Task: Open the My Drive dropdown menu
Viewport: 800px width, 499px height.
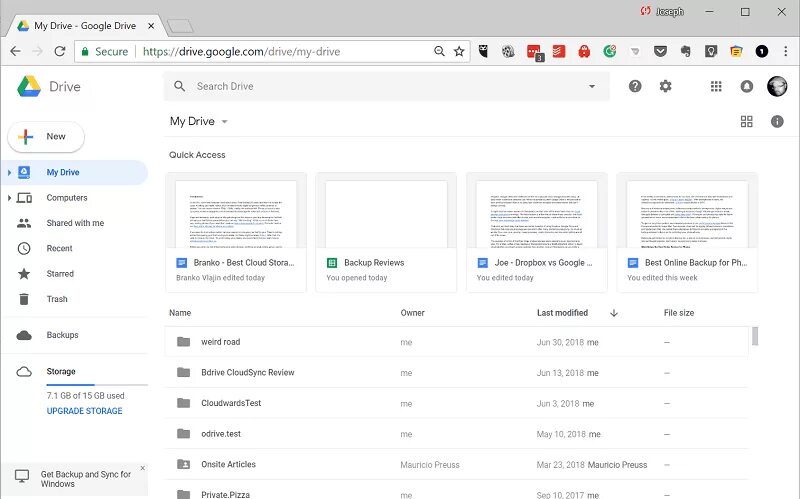Action: [x=198, y=121]
